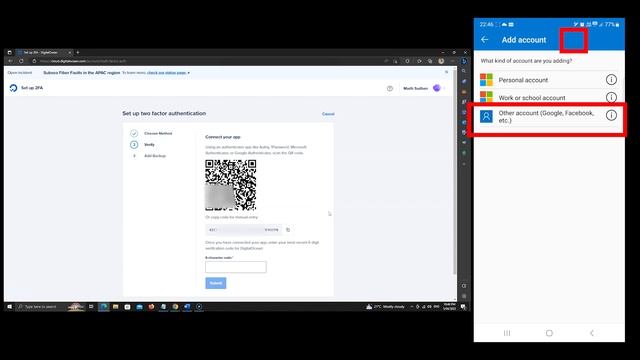Screen dimensions: 640x360
Task: Open Windows Start menu
Action: tap(9, 307)
